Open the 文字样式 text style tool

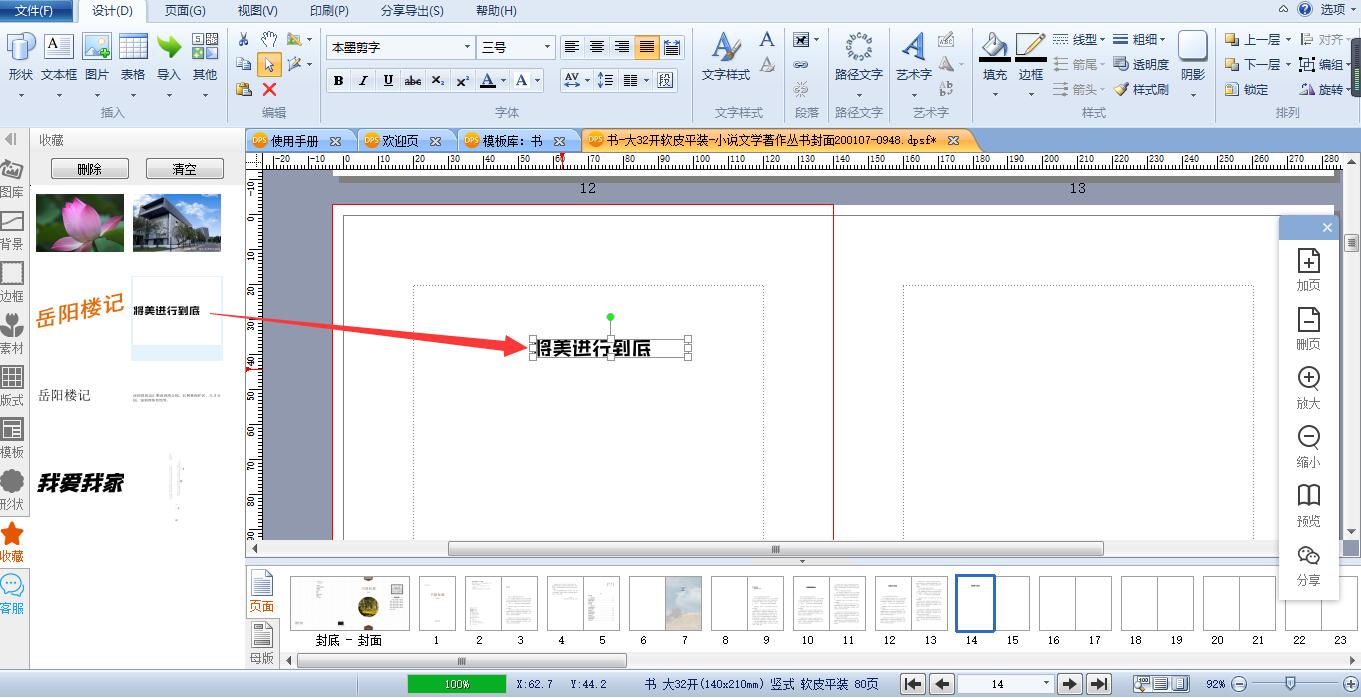pyautogui.click(x=726, y=58)
